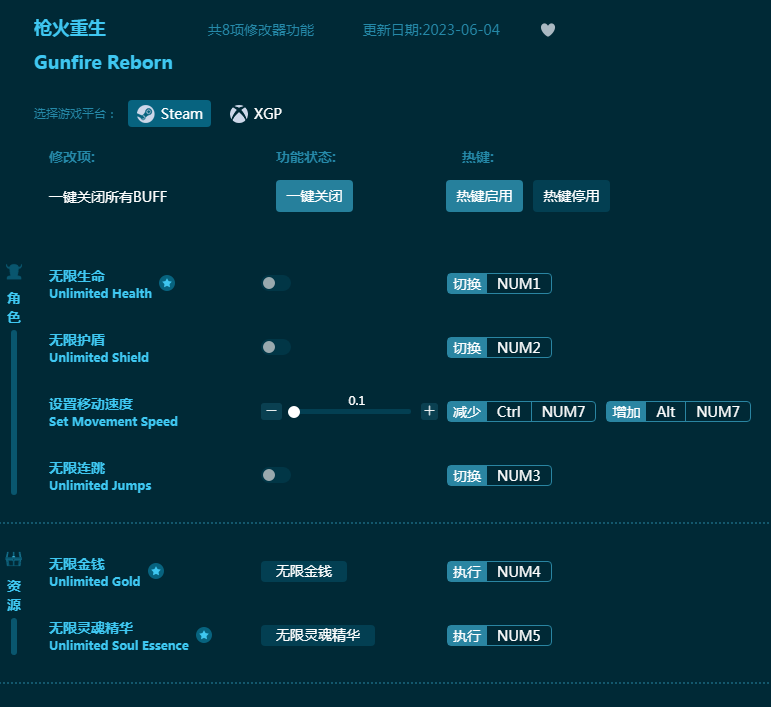Click the plus button for movement speed

click(429, 411)
